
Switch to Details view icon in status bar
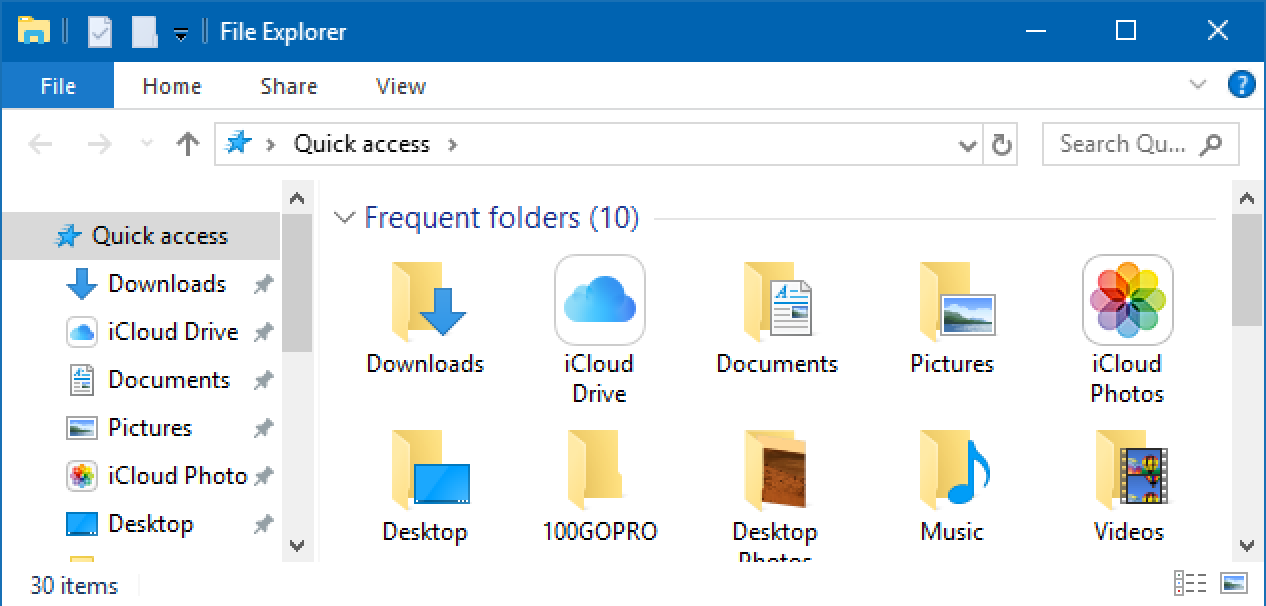[1190, 583]
